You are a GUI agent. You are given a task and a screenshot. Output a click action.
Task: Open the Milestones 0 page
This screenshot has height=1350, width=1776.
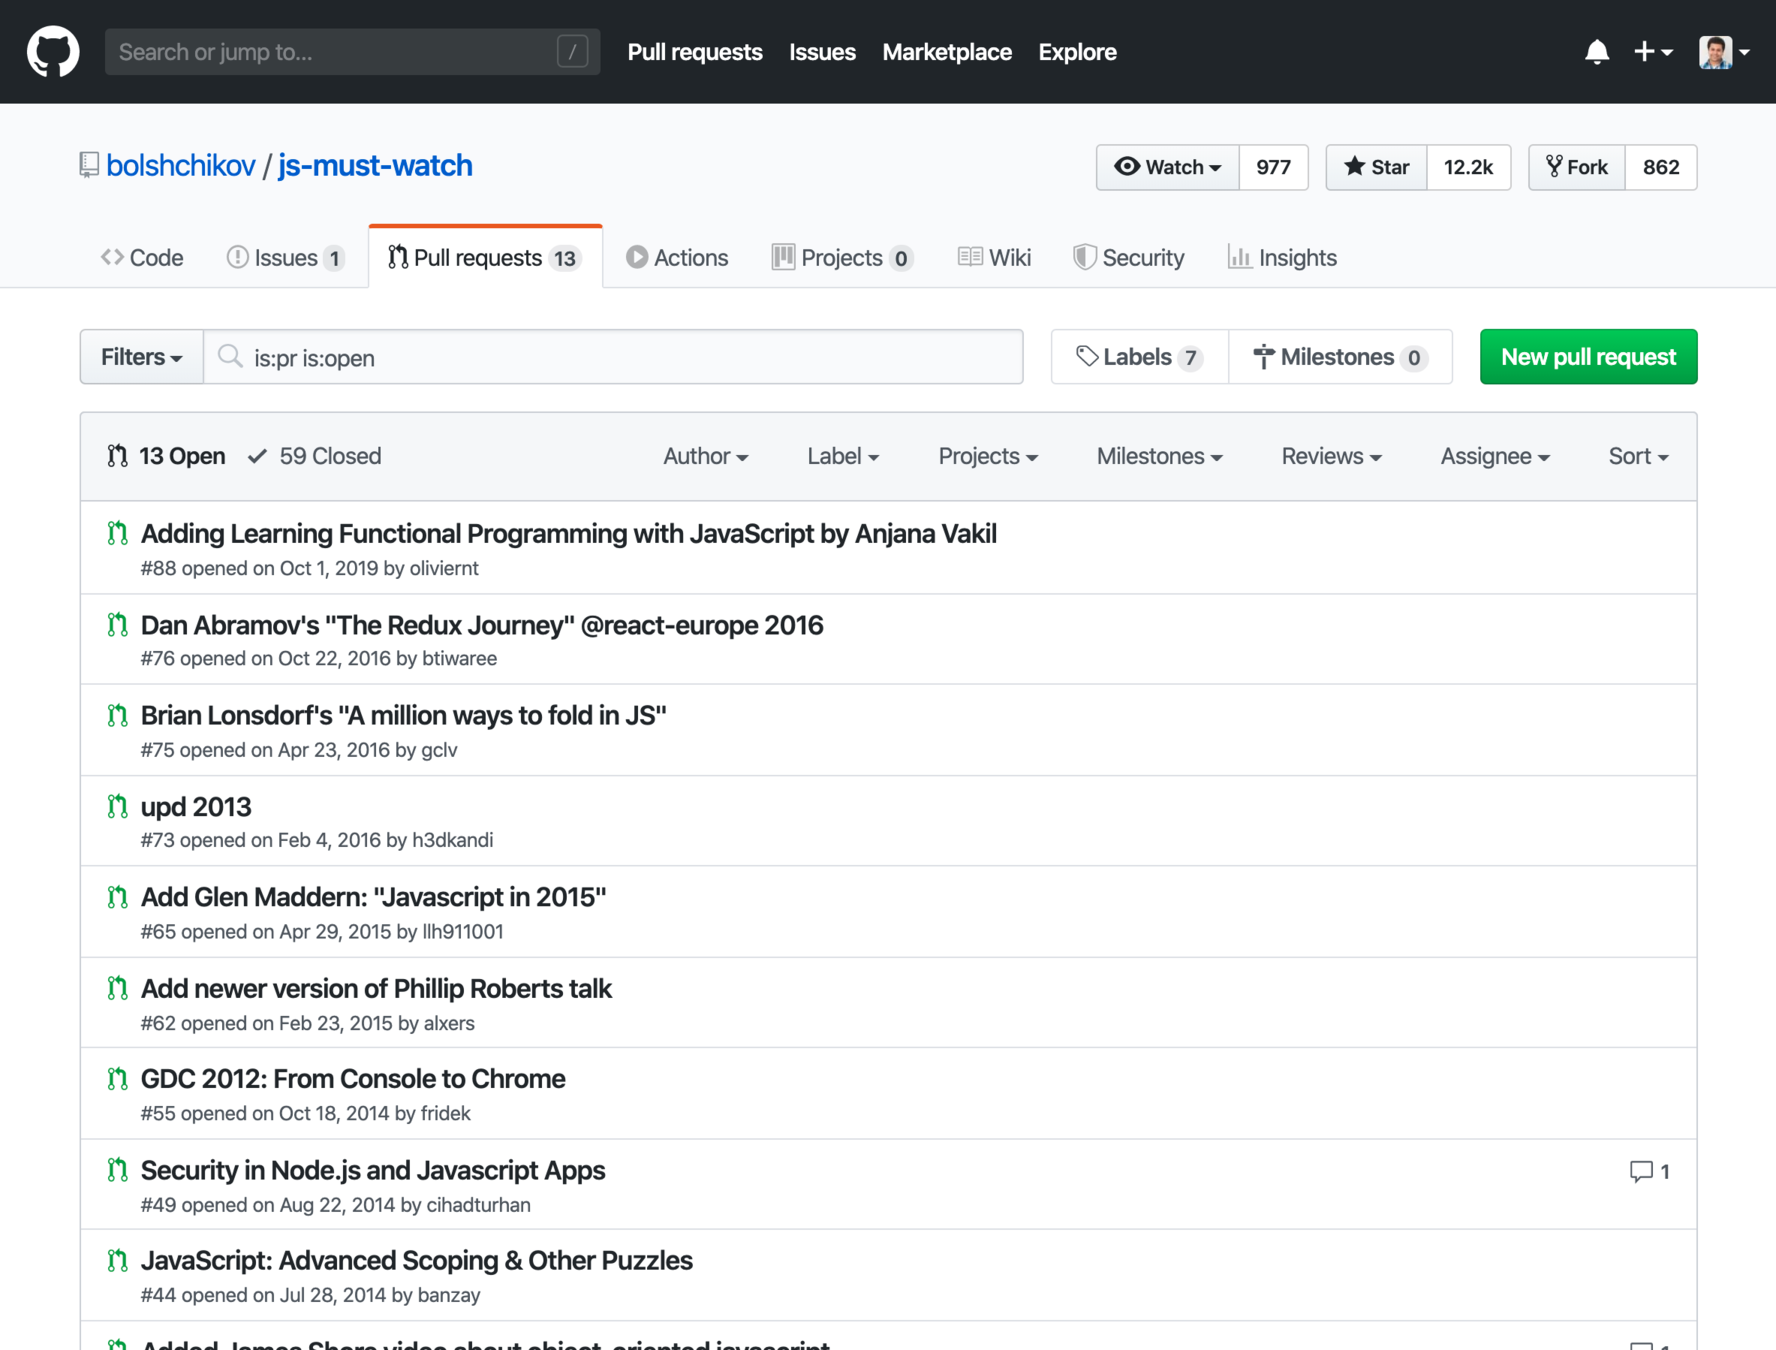point(1340,357)
